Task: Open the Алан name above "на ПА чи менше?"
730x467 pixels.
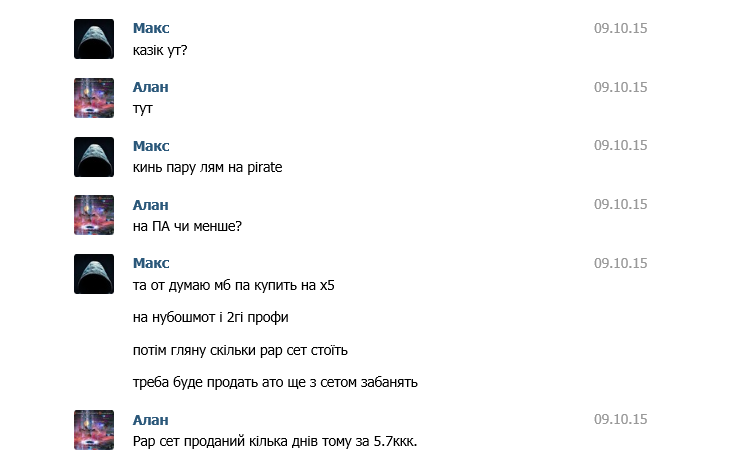Action: (150, 205)
